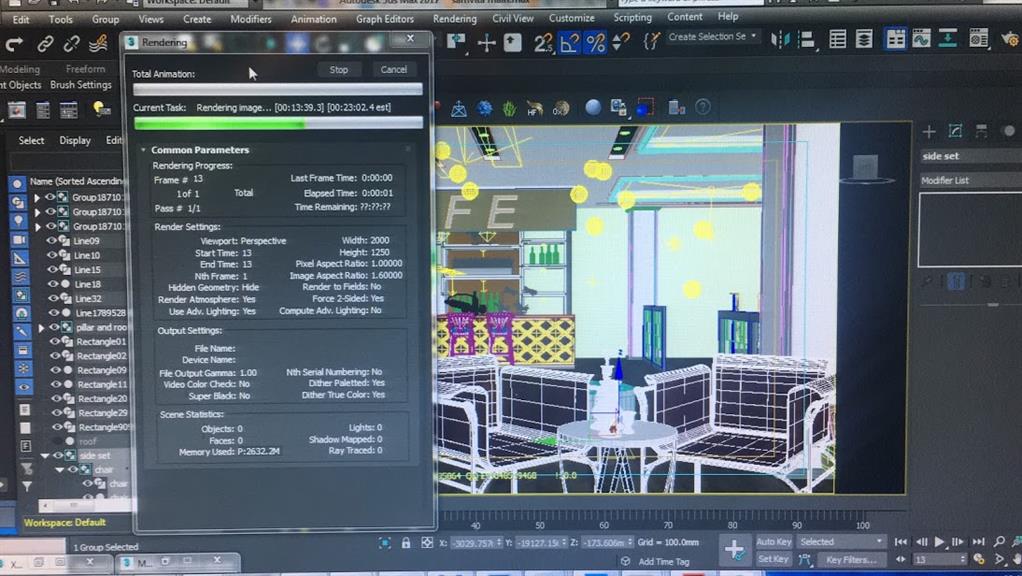Toggle the Percent Snap tool
Image resolution: width=1022 pixels, height=576 pixels.
coord(595,43)
